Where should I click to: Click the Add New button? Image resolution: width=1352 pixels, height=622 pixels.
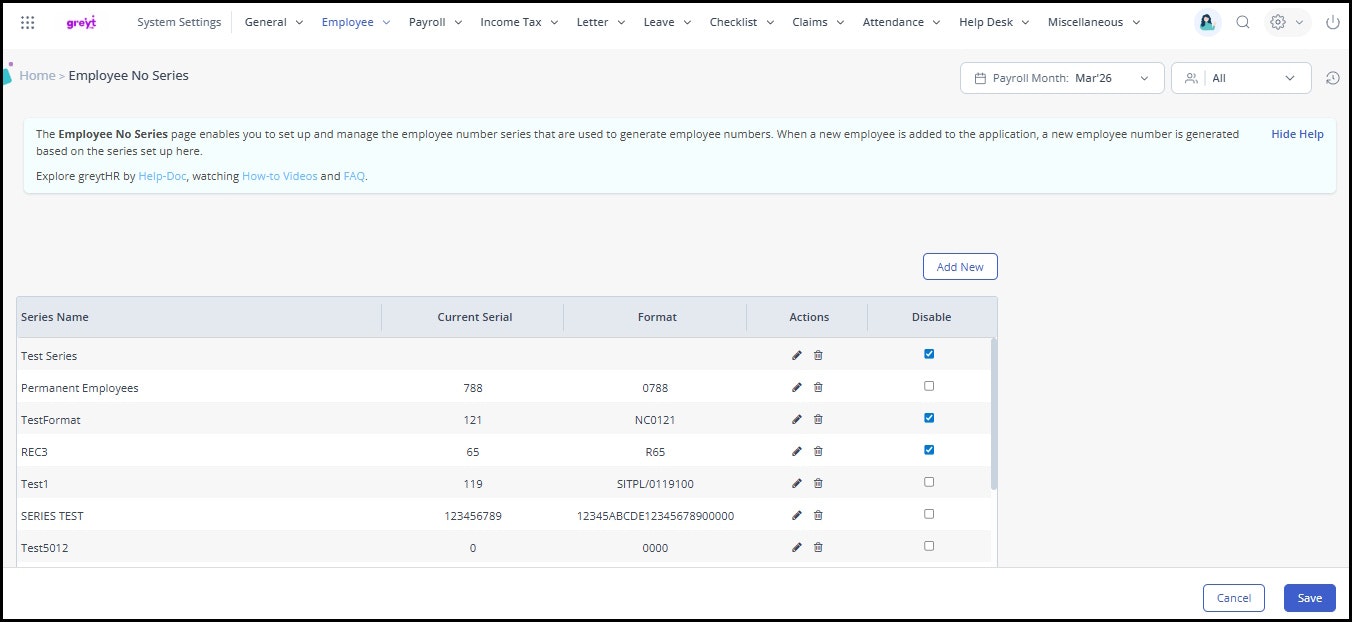(x=959, y=267)
